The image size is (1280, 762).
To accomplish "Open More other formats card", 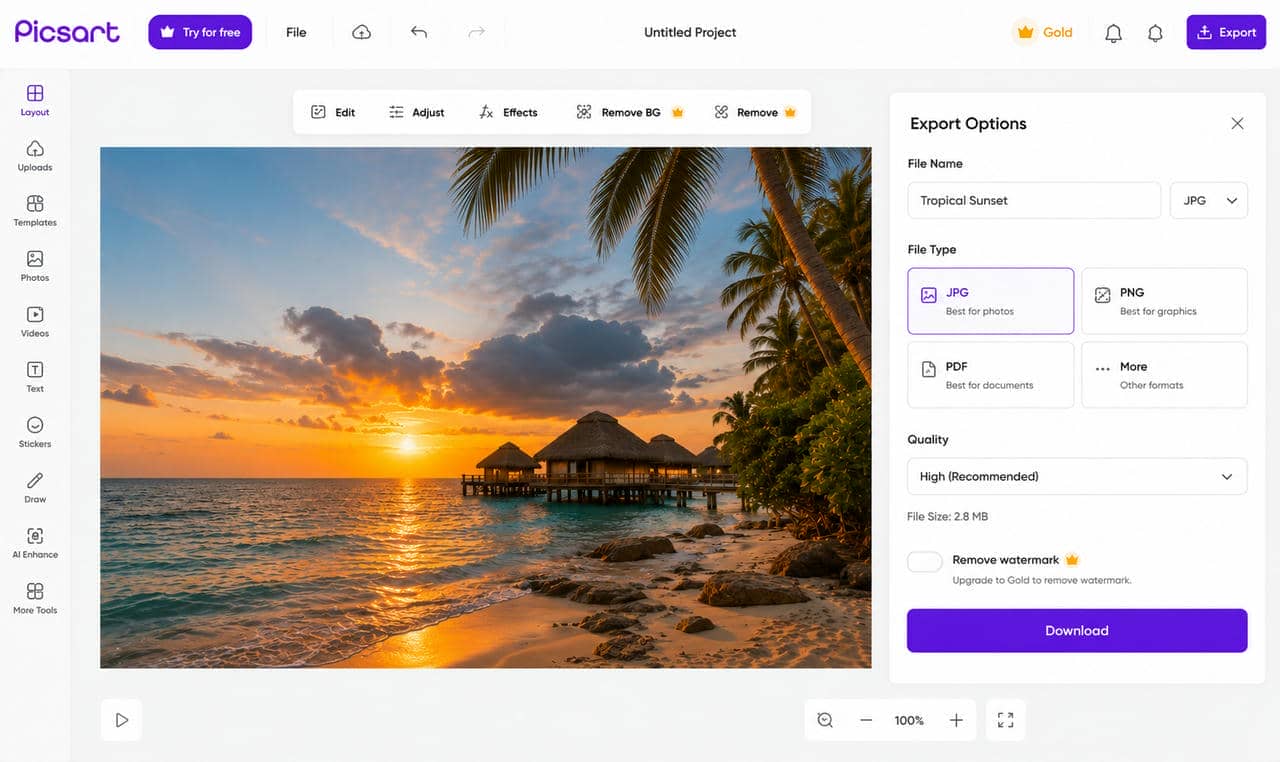I will (1165, 375).
